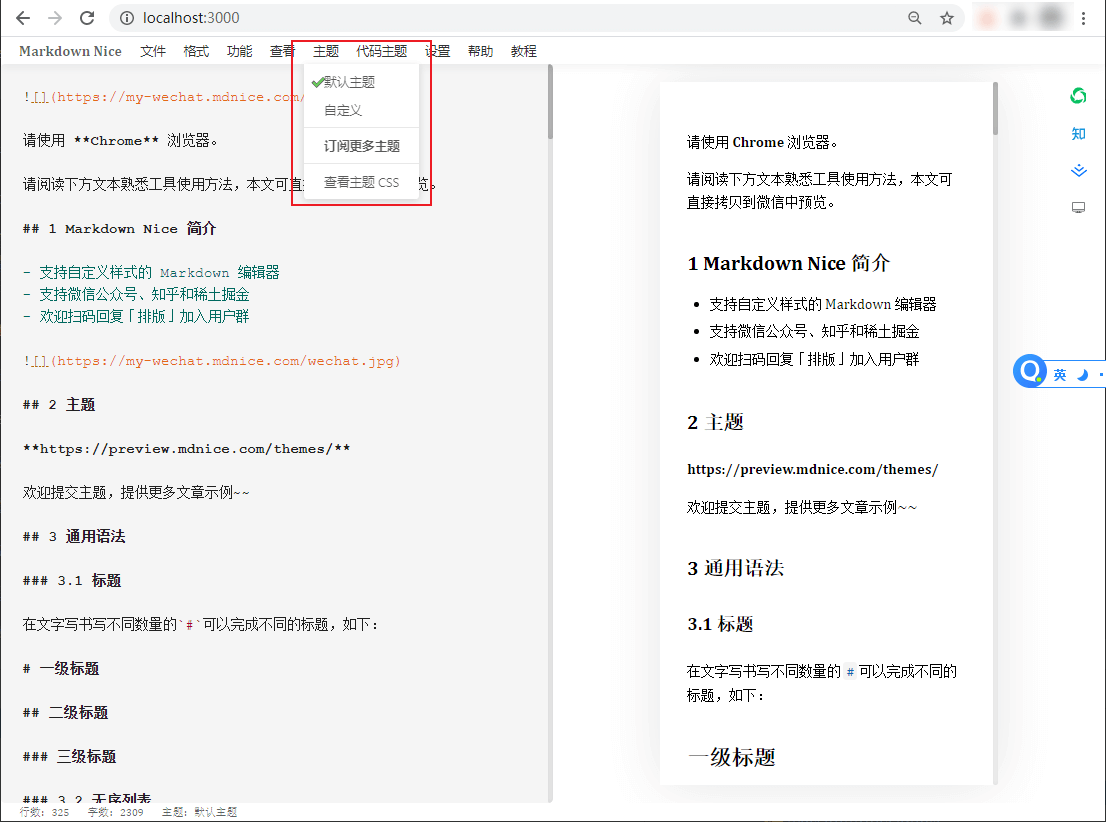The image size is (1106, 822).
Task: Click editor heading '## 1 Markdown Nice 简介'
Action: point(119,229)
